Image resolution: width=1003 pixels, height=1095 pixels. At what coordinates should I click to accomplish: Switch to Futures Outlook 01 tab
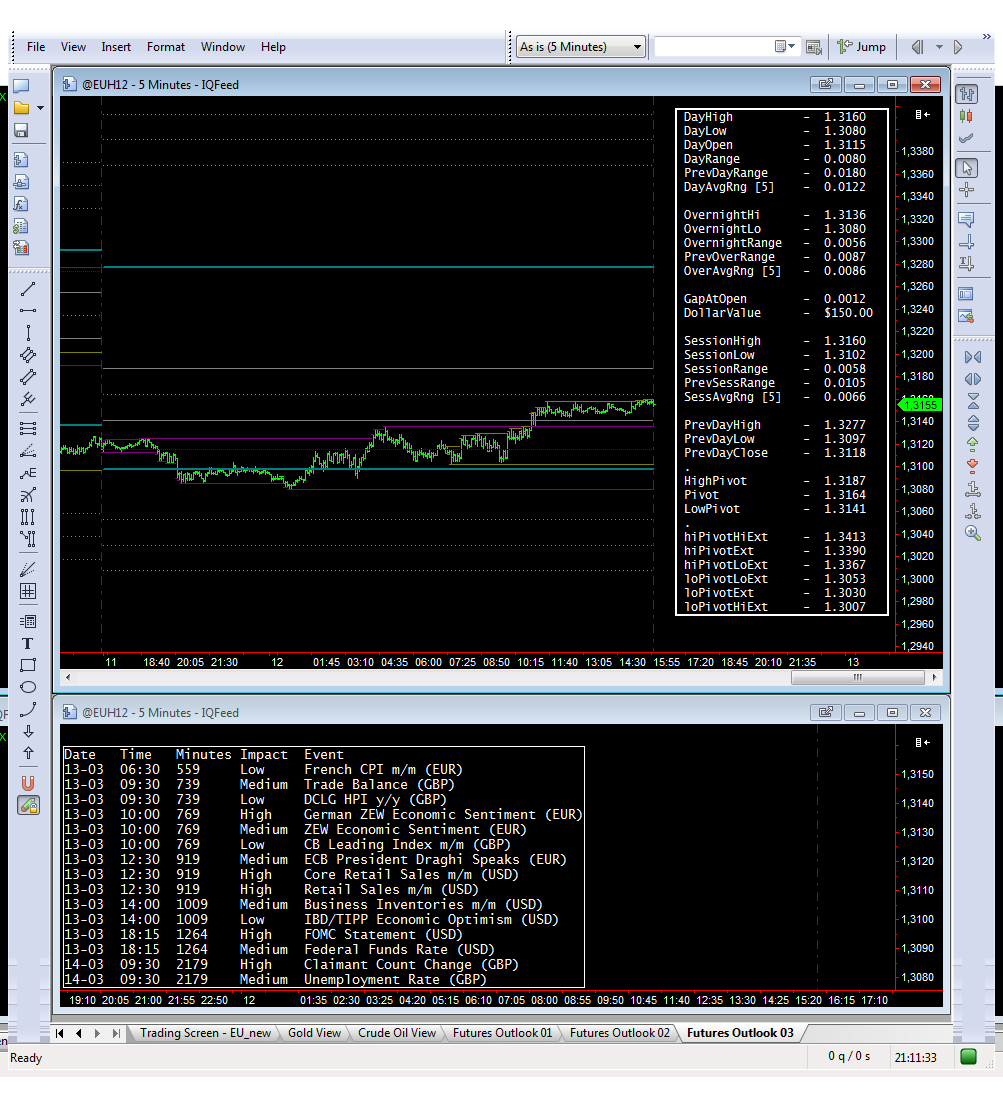point(502,1033)
